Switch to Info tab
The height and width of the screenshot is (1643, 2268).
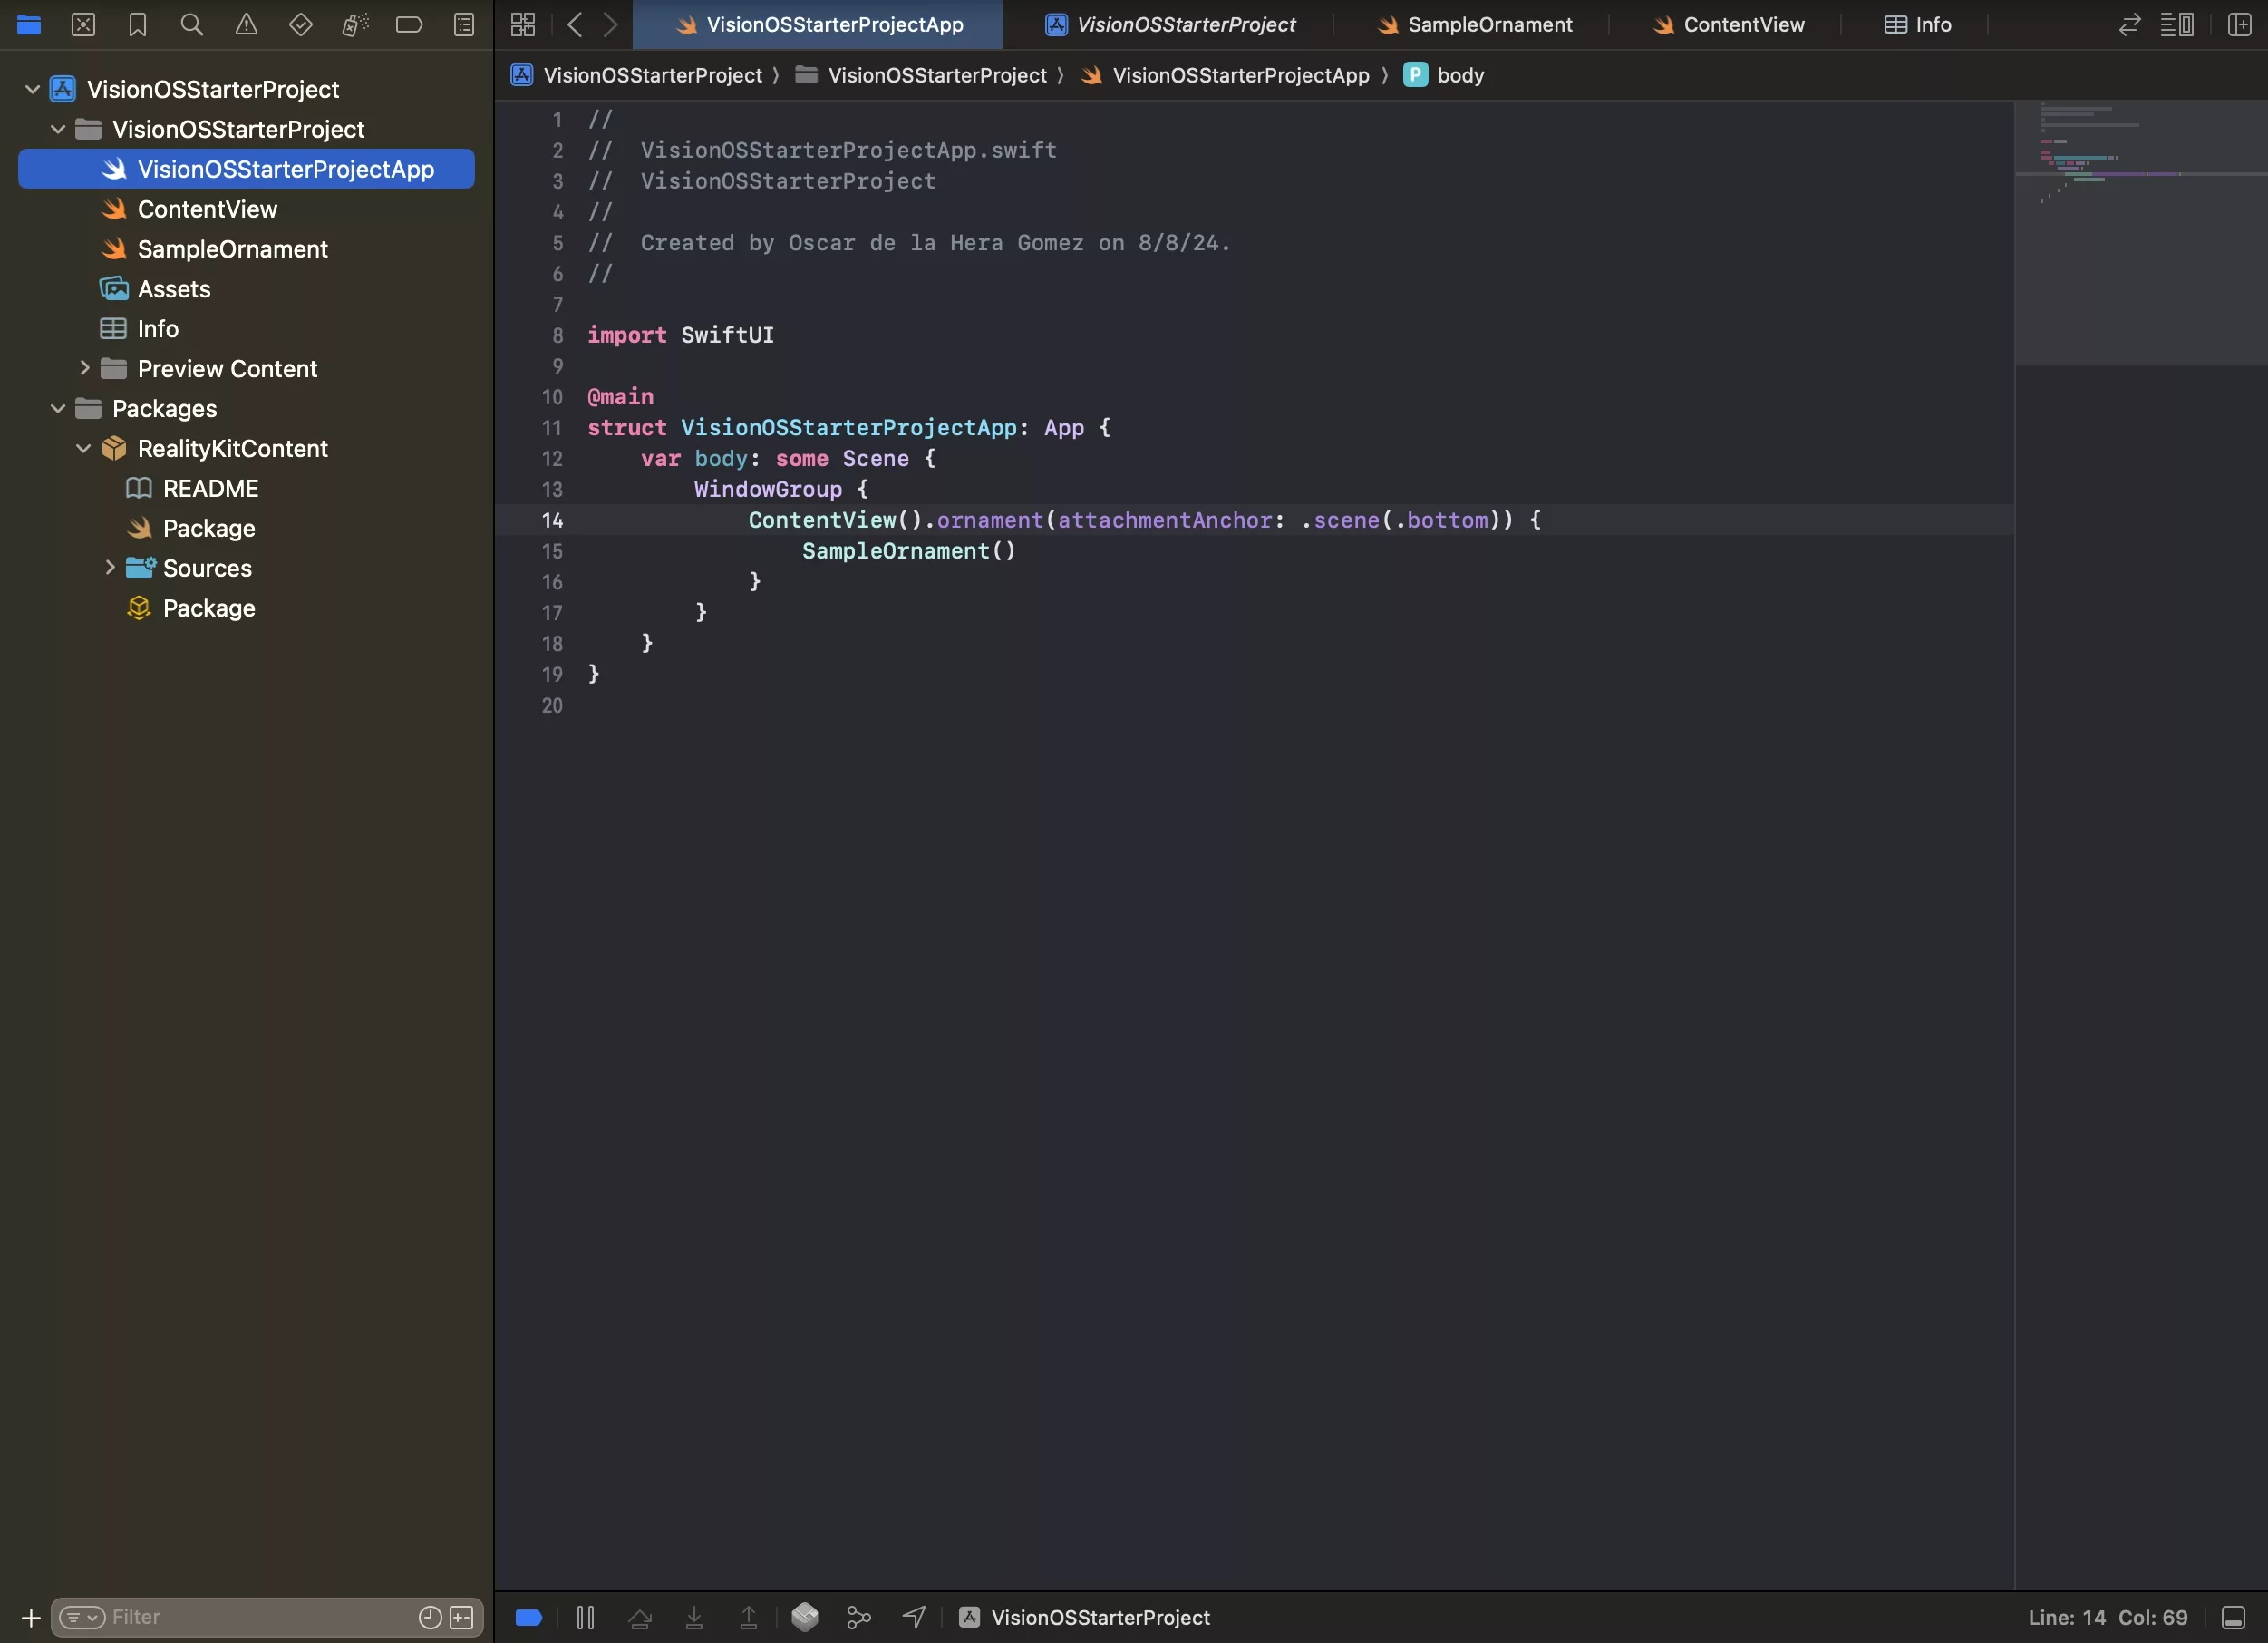[1917, 25]
